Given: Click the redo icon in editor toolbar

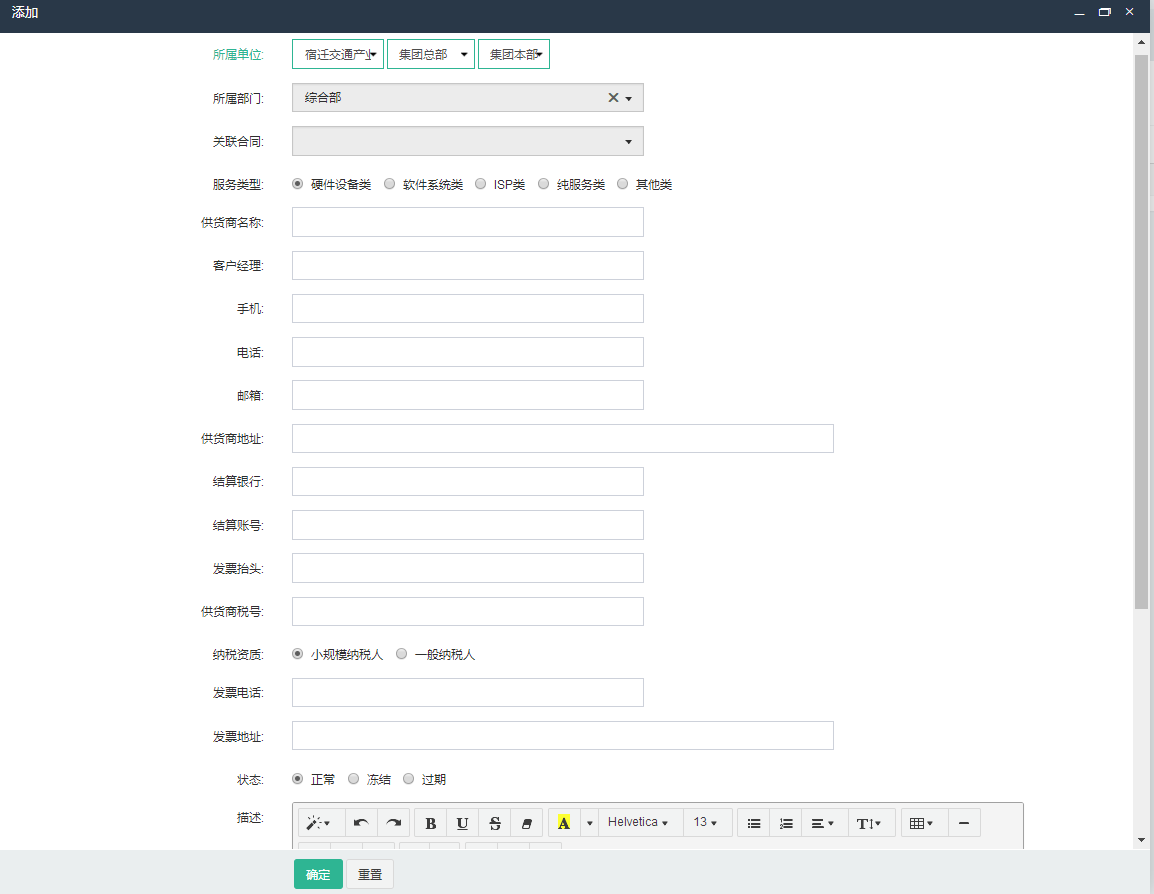Looking at the screenshot, I should click(x=393, y=823).
